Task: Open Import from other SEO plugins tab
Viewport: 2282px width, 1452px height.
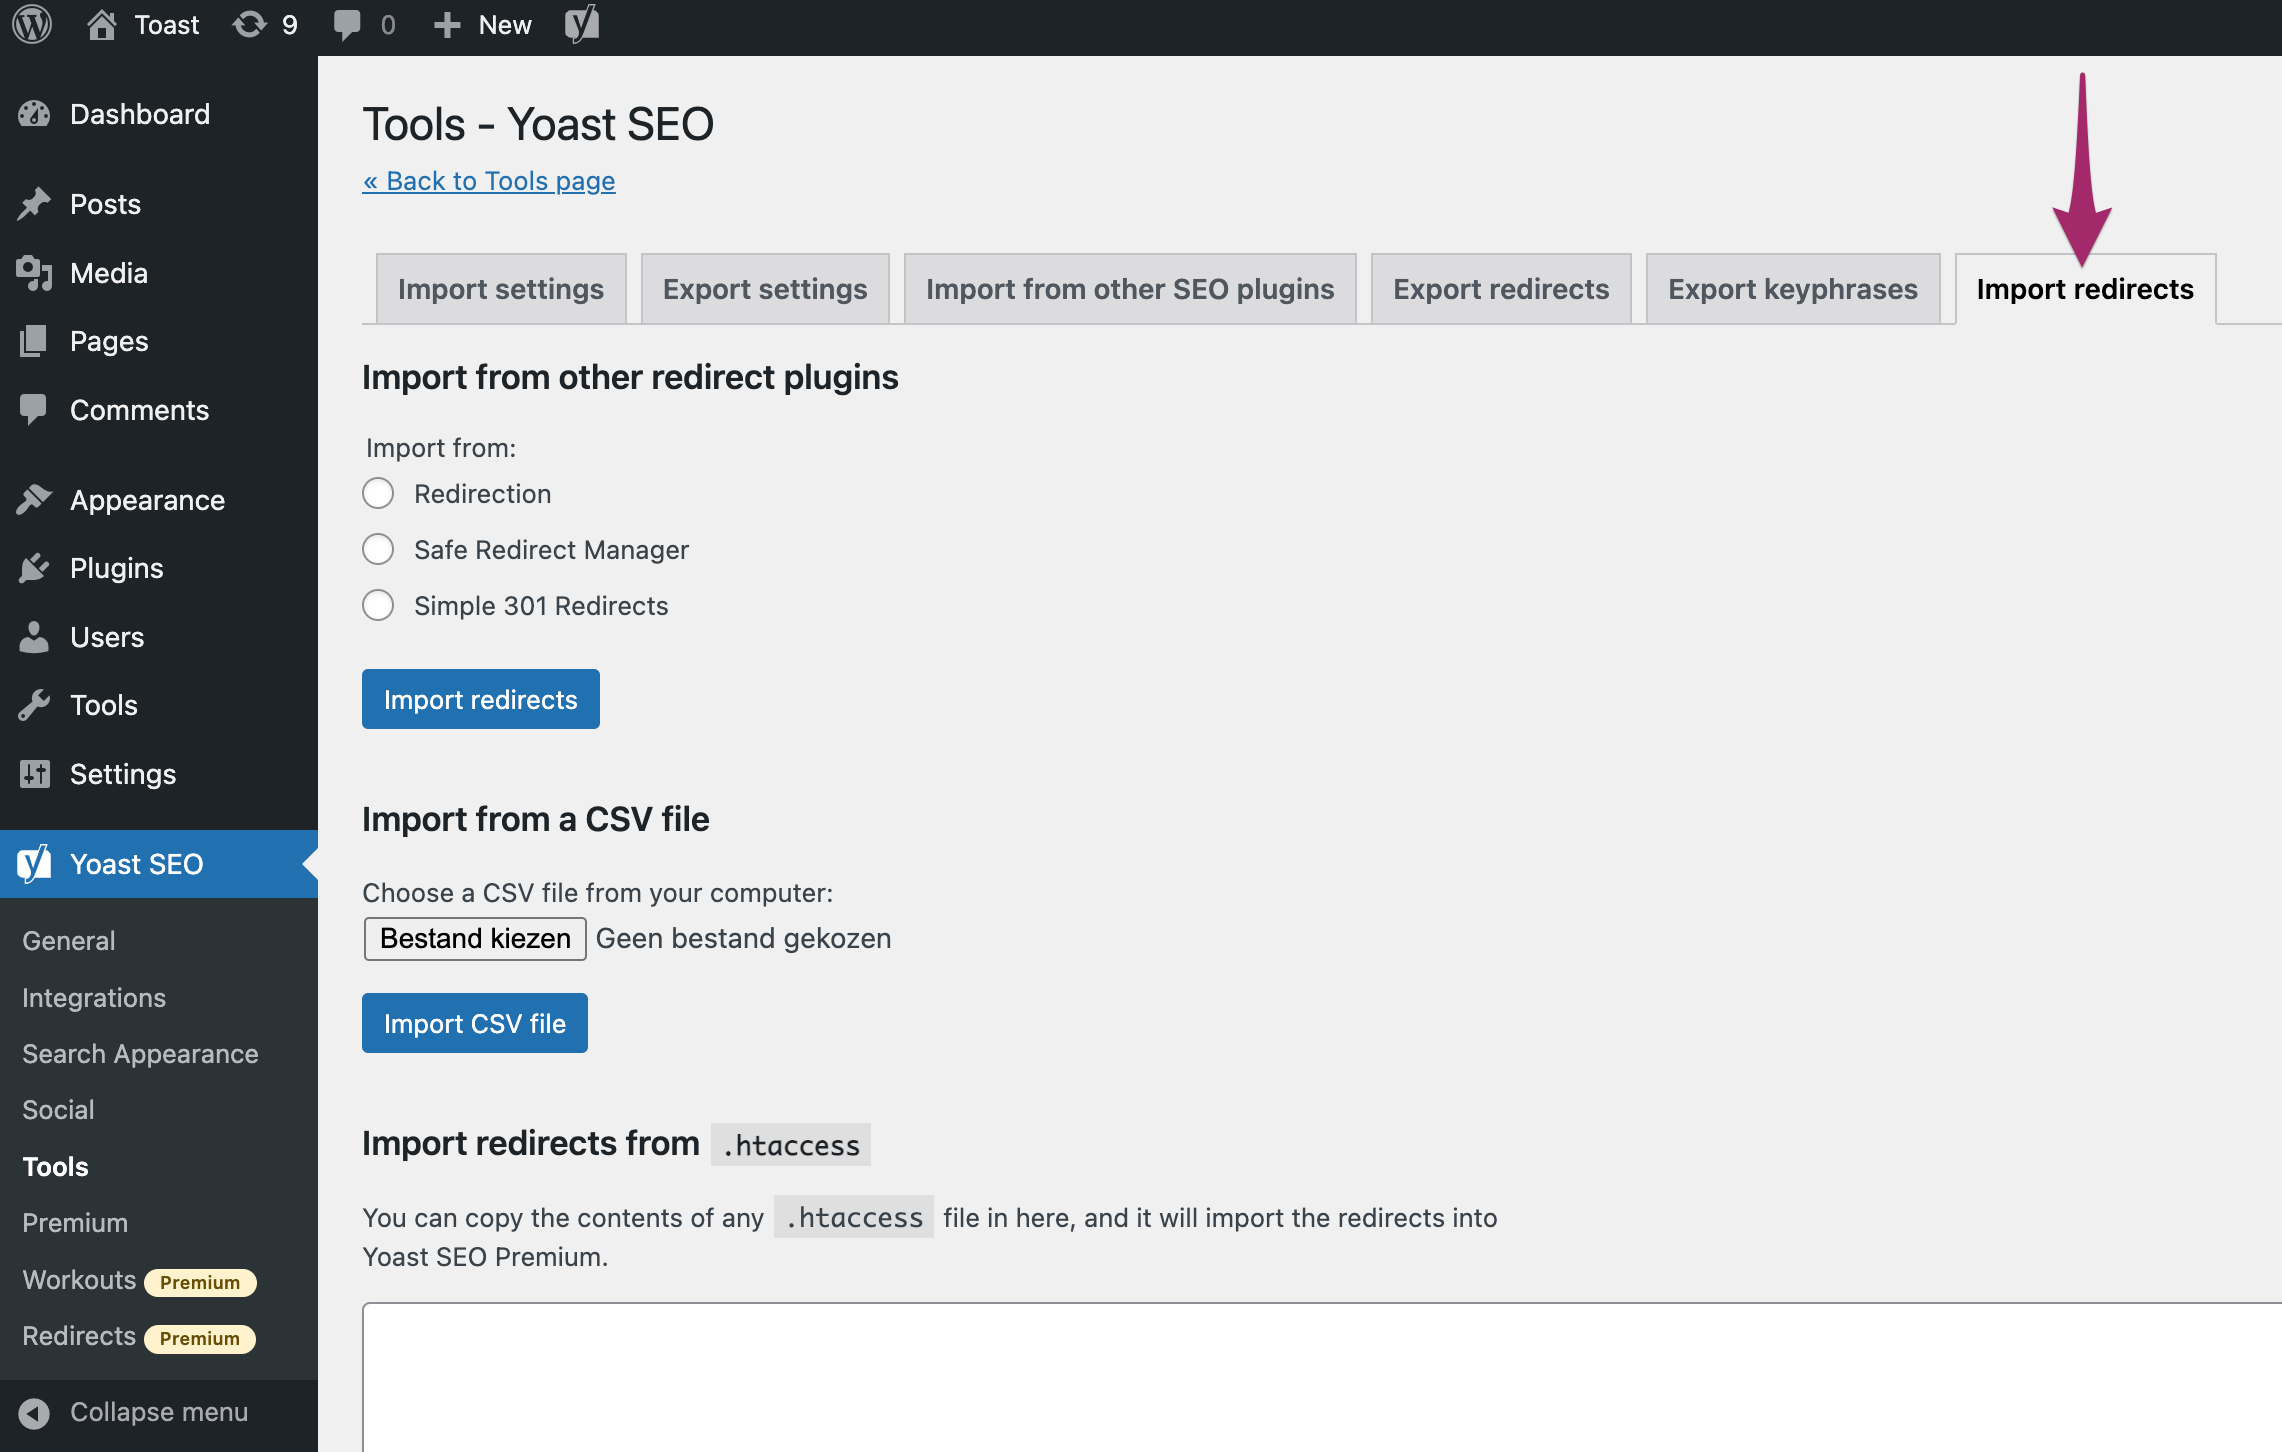Action: click(1129, 289)
